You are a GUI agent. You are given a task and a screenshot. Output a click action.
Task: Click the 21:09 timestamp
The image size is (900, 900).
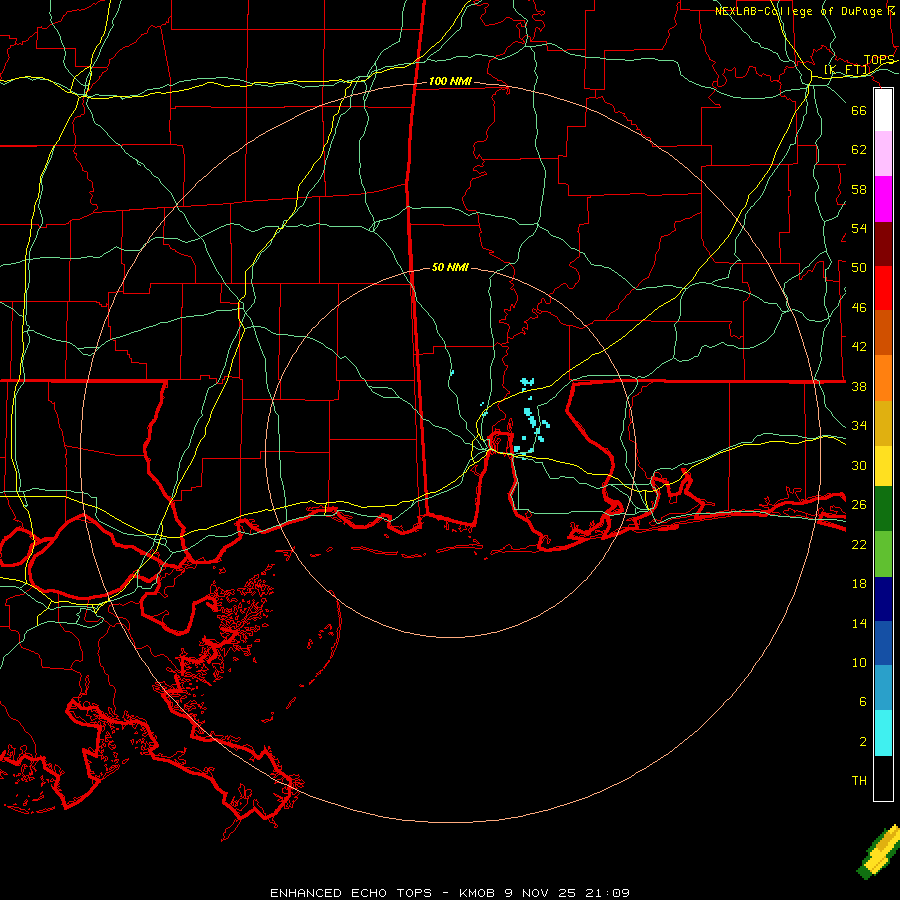[608, 893]
